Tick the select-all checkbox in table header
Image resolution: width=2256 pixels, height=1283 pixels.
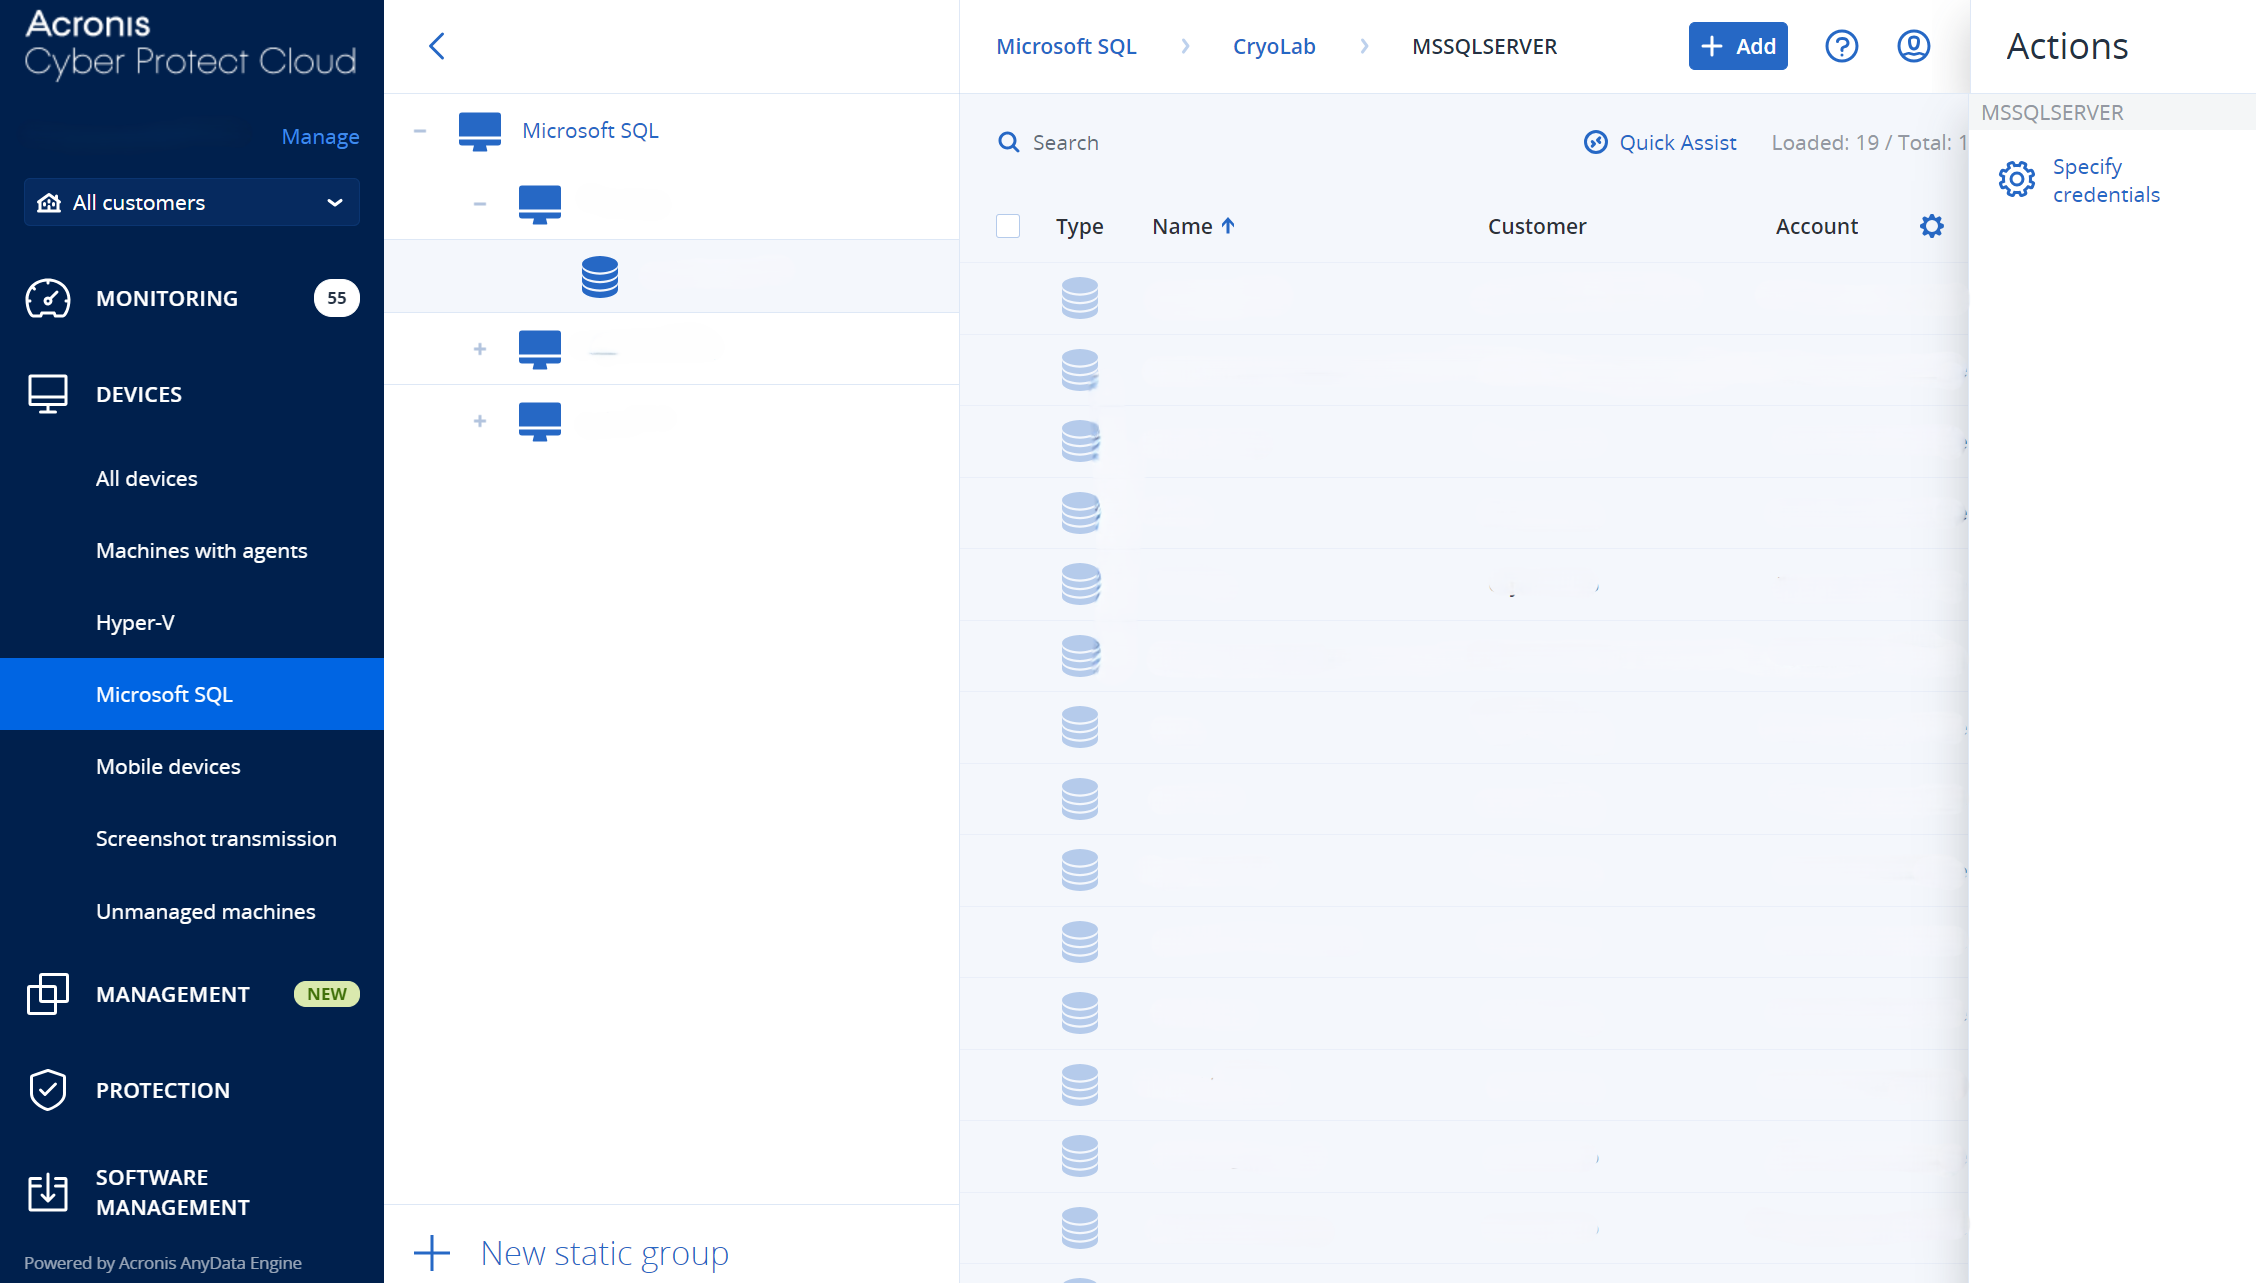pyautogui.click(x=1008, y=226)
